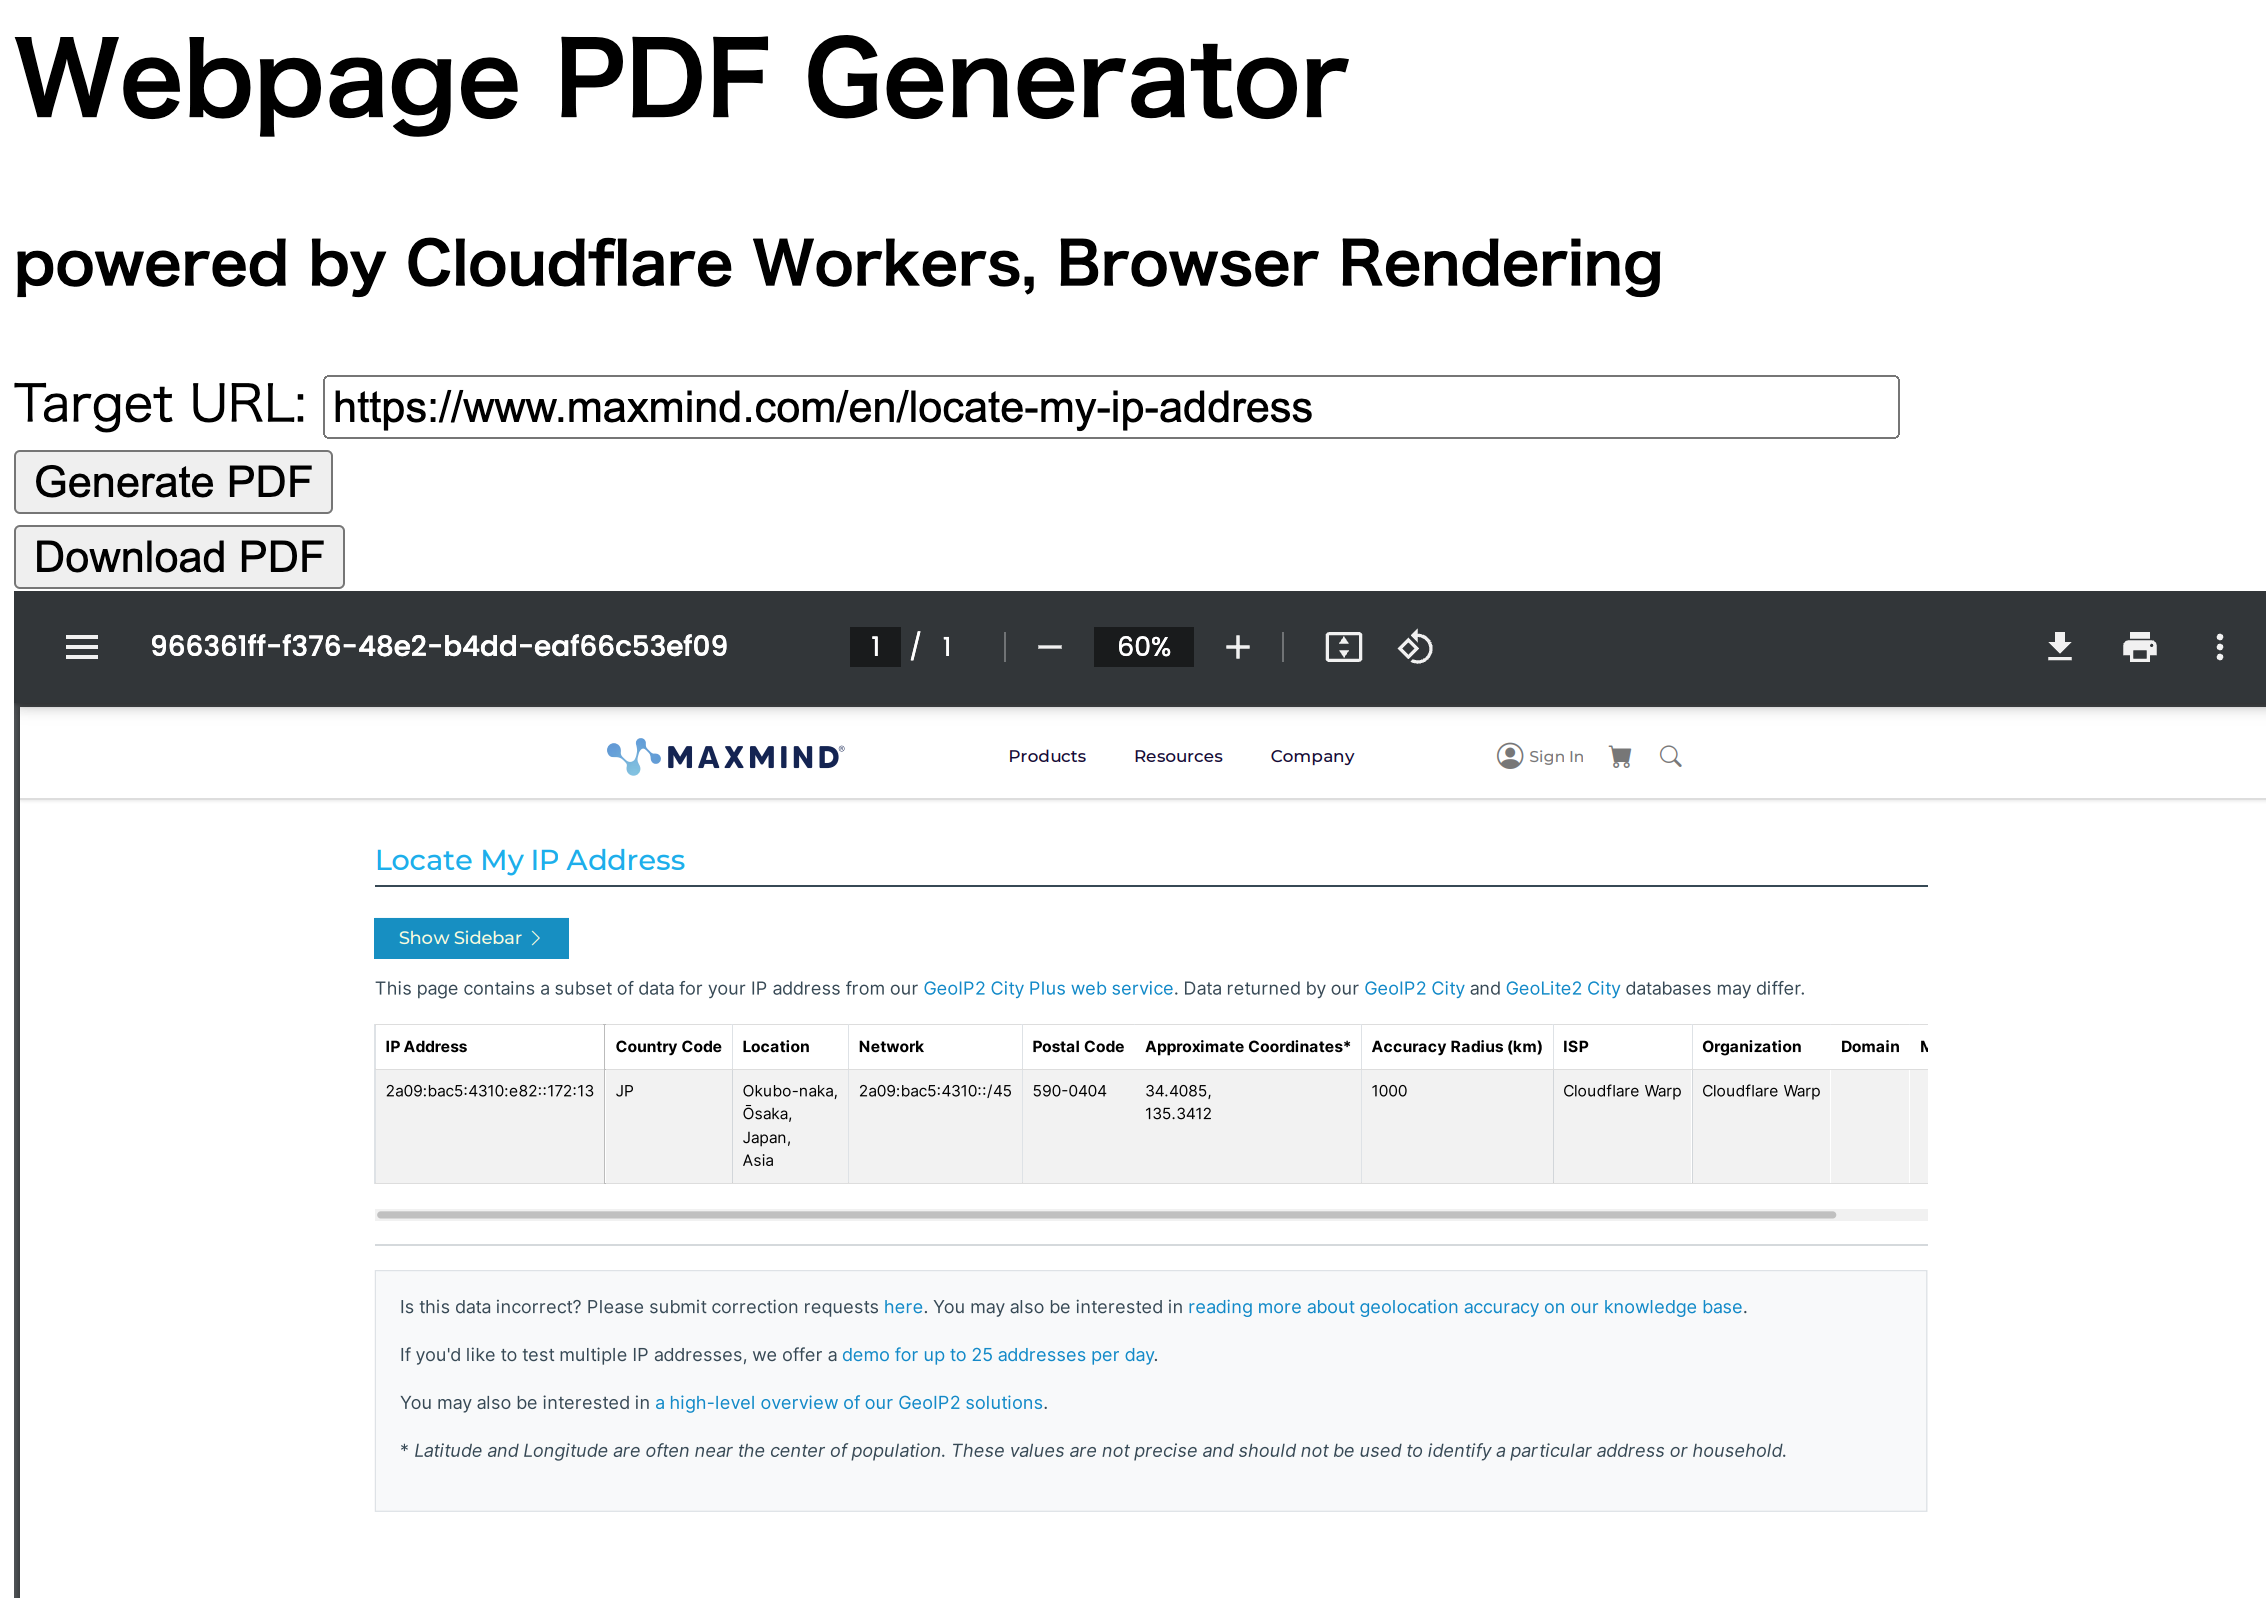Open the Products navigation dropdown
This screenshot has height=1598, width=2266.
tap(1046, 756)
